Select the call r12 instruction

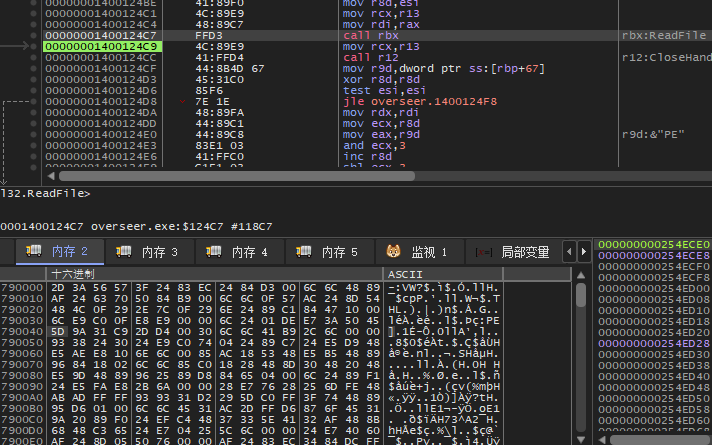coord(371,57)
